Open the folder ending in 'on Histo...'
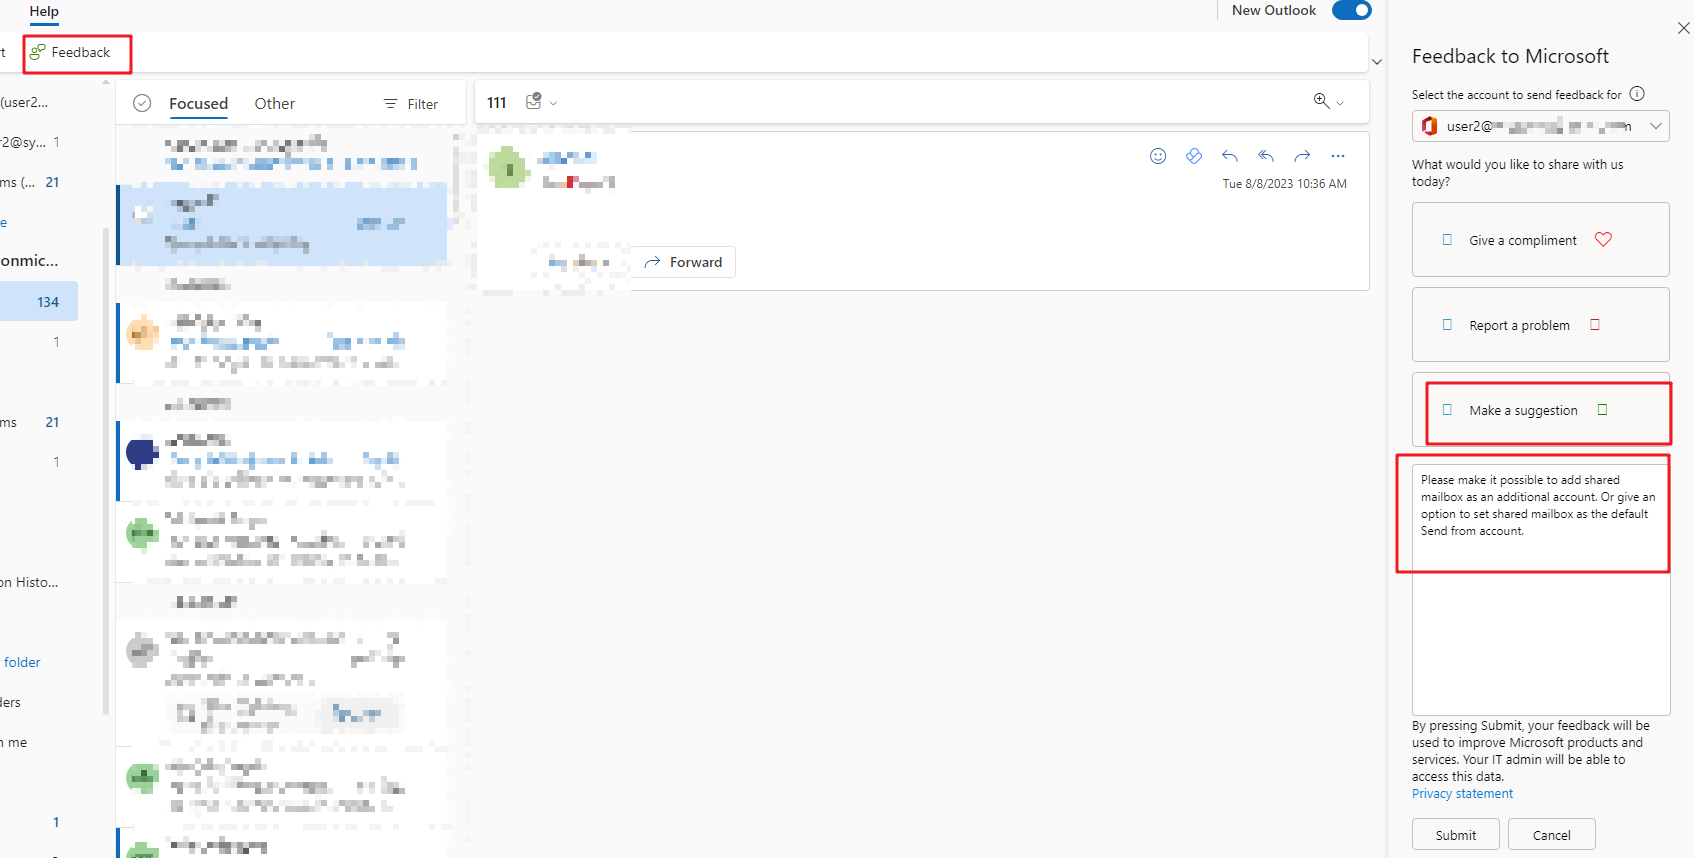 [30, 582]
